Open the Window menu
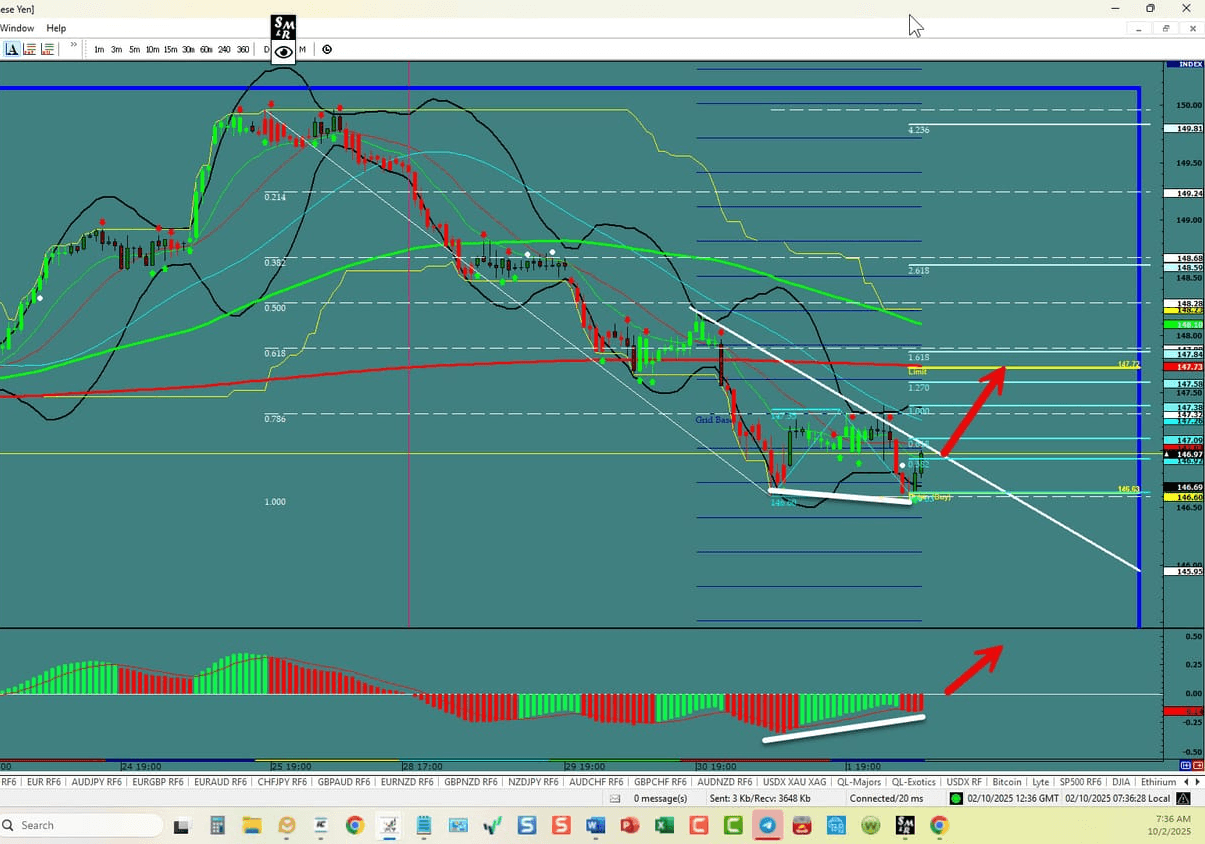 (17, 28)
